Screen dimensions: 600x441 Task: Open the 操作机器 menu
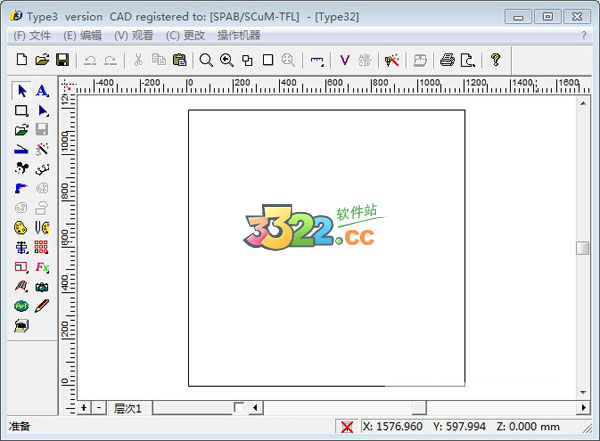click(239, 36)
